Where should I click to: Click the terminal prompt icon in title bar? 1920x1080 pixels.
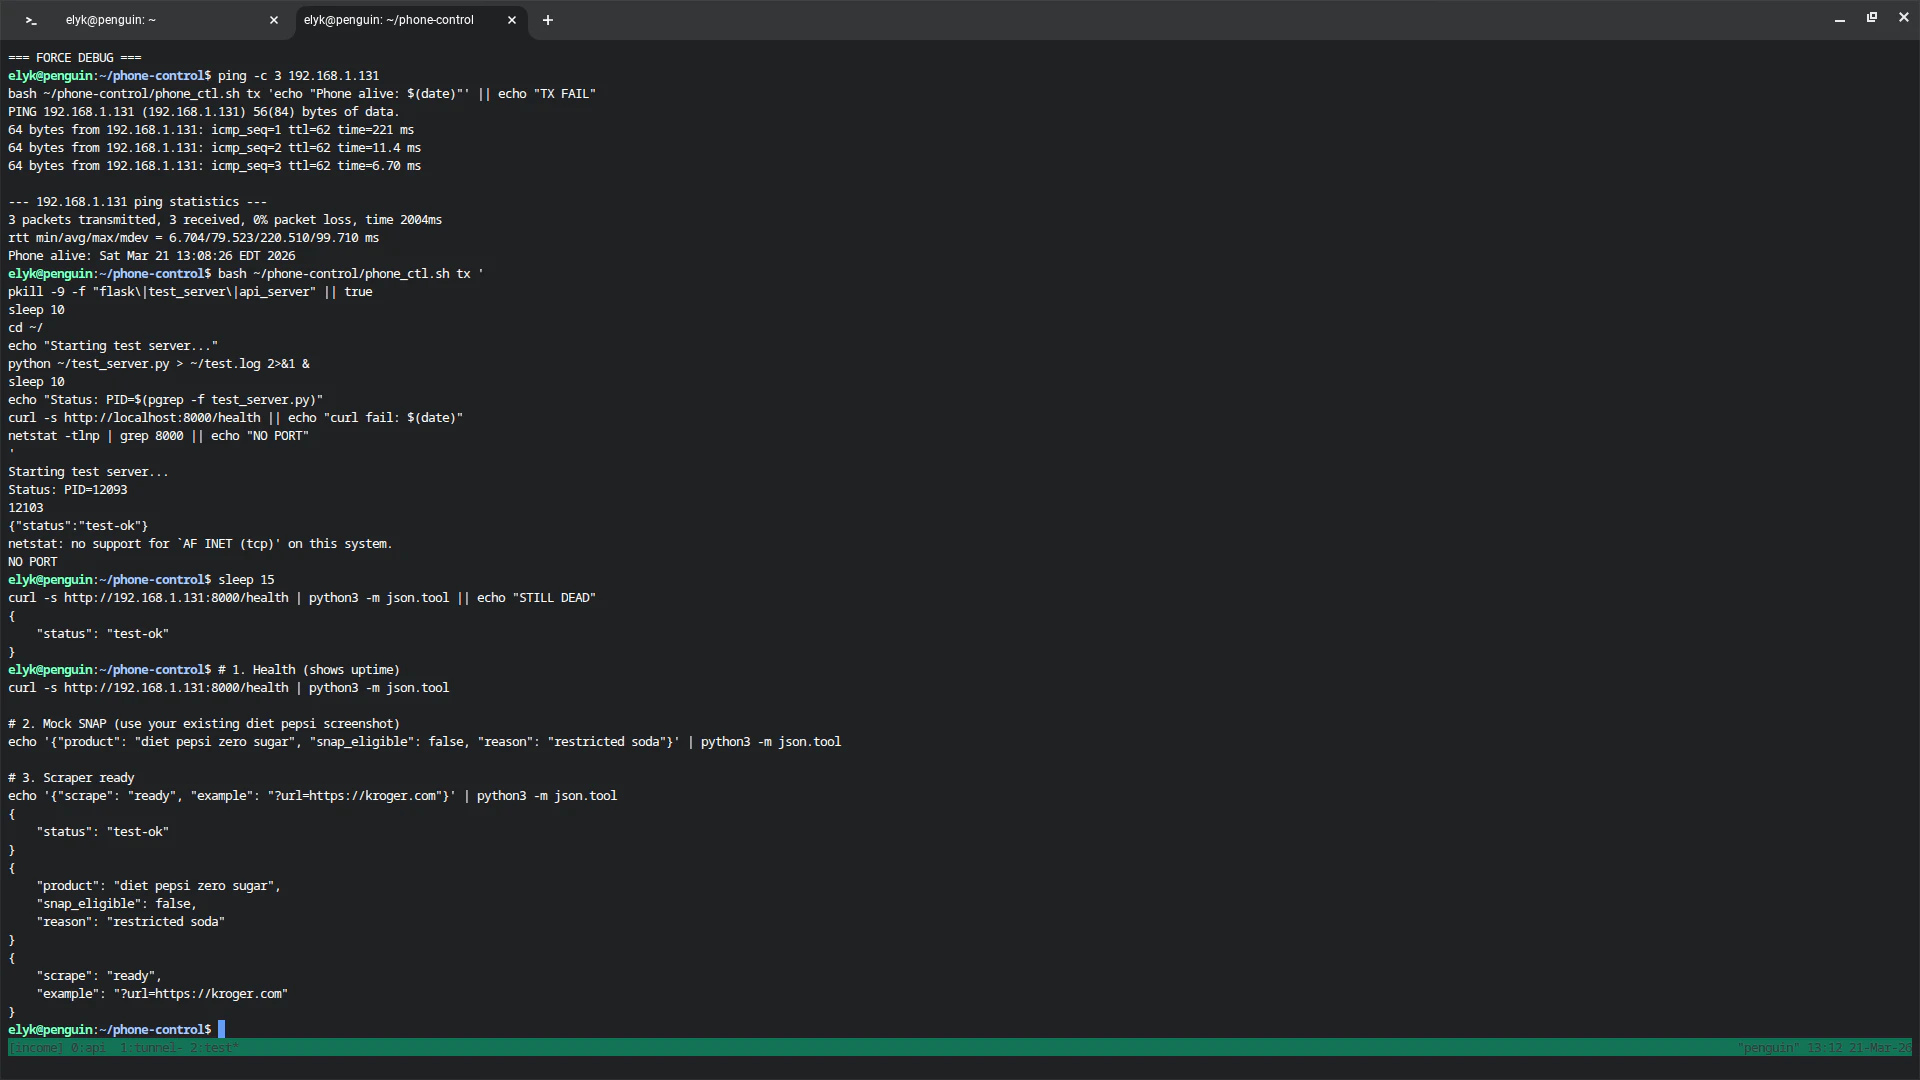(x=31, y=20)
